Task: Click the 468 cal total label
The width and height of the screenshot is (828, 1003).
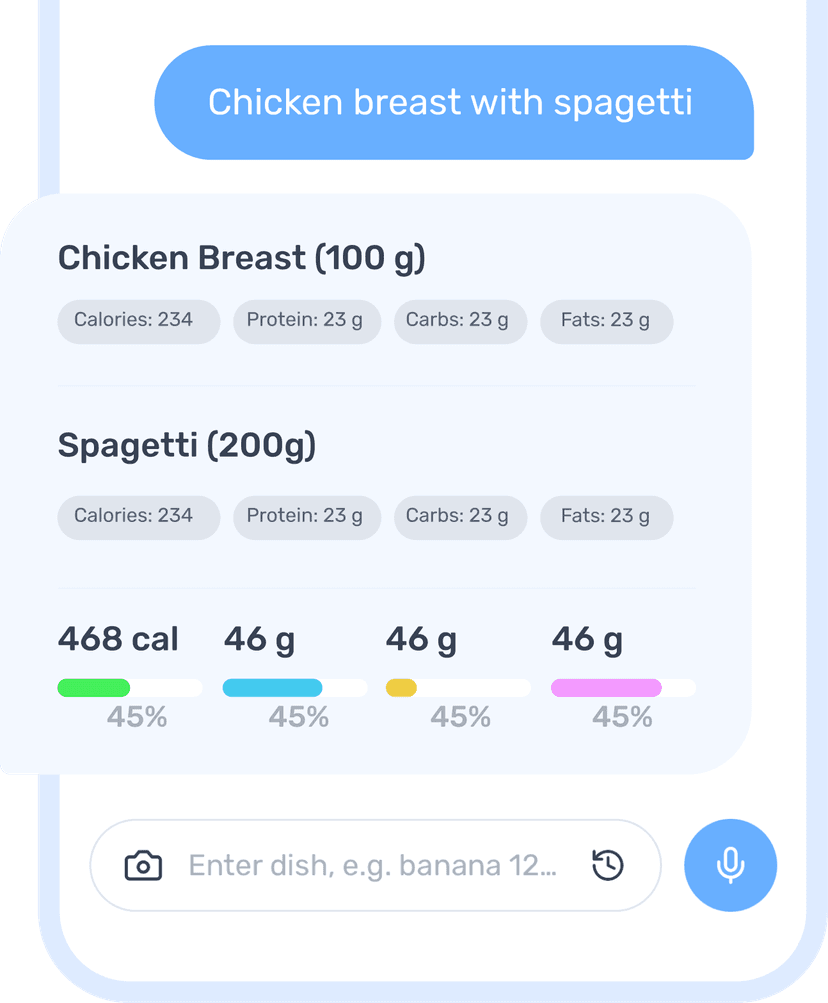Action: coord(118,639)
